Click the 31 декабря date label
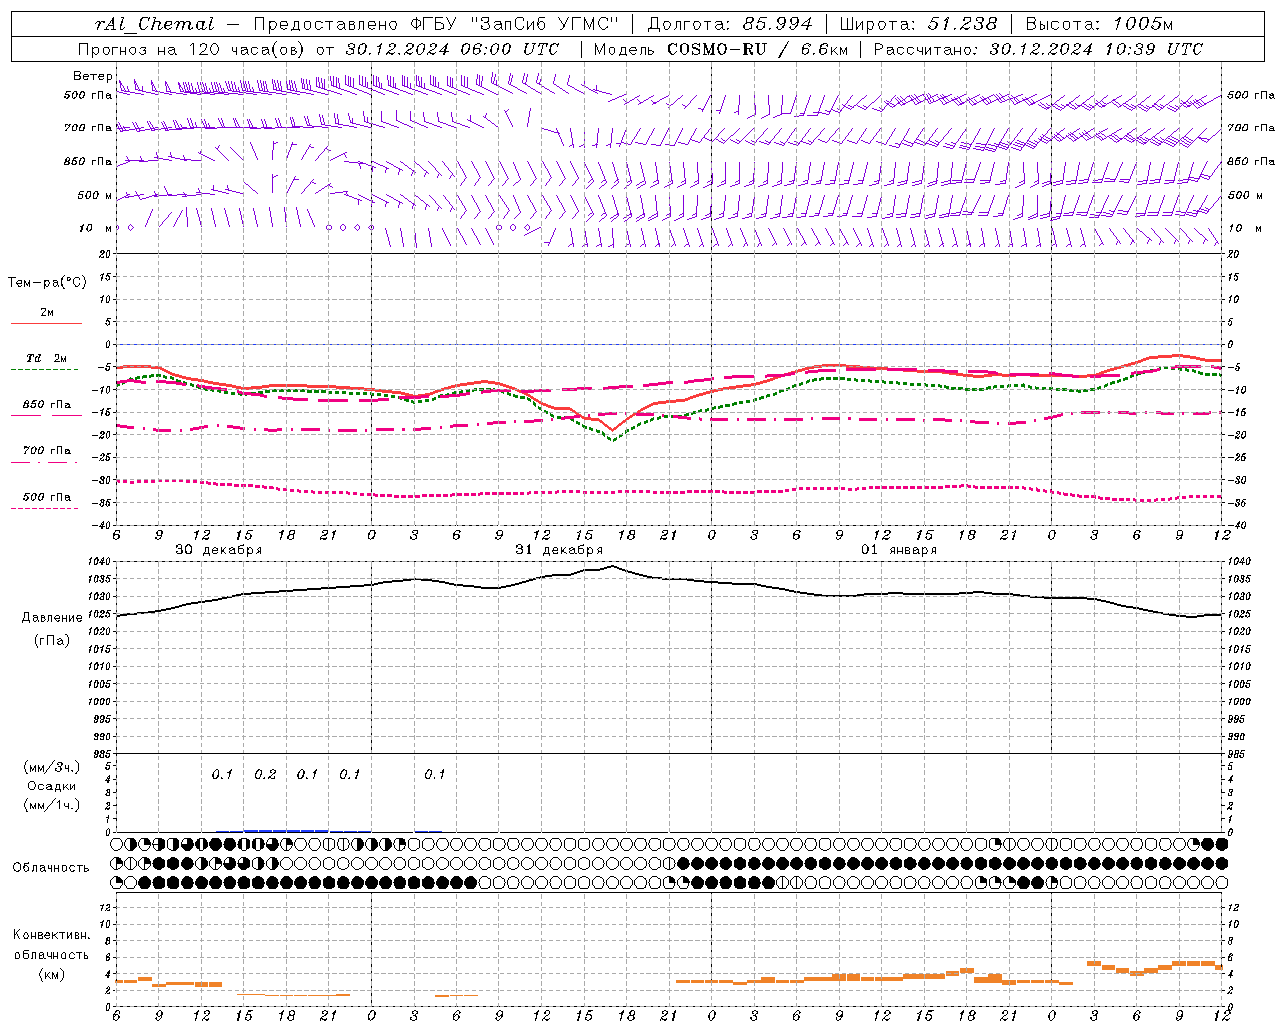 pyautogui.click(x=559, y=550)
